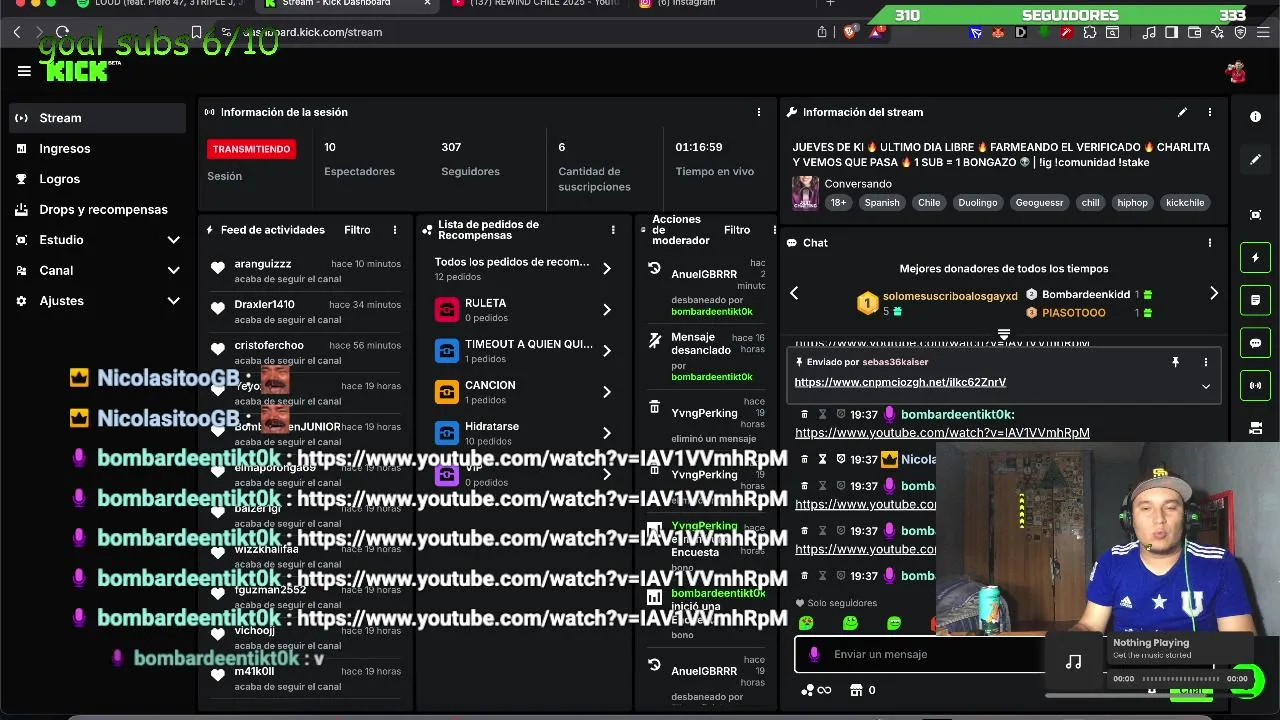Open pinned message options menu
The image size is (1280, 720).
click(1206, 362)
